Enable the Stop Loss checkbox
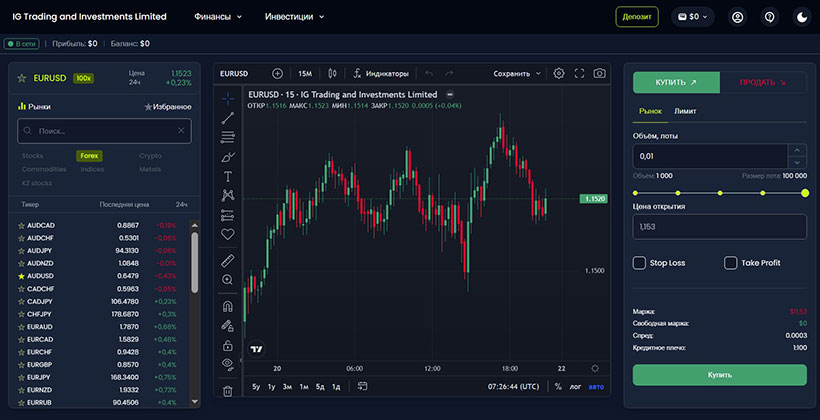 tap(639, 263)
